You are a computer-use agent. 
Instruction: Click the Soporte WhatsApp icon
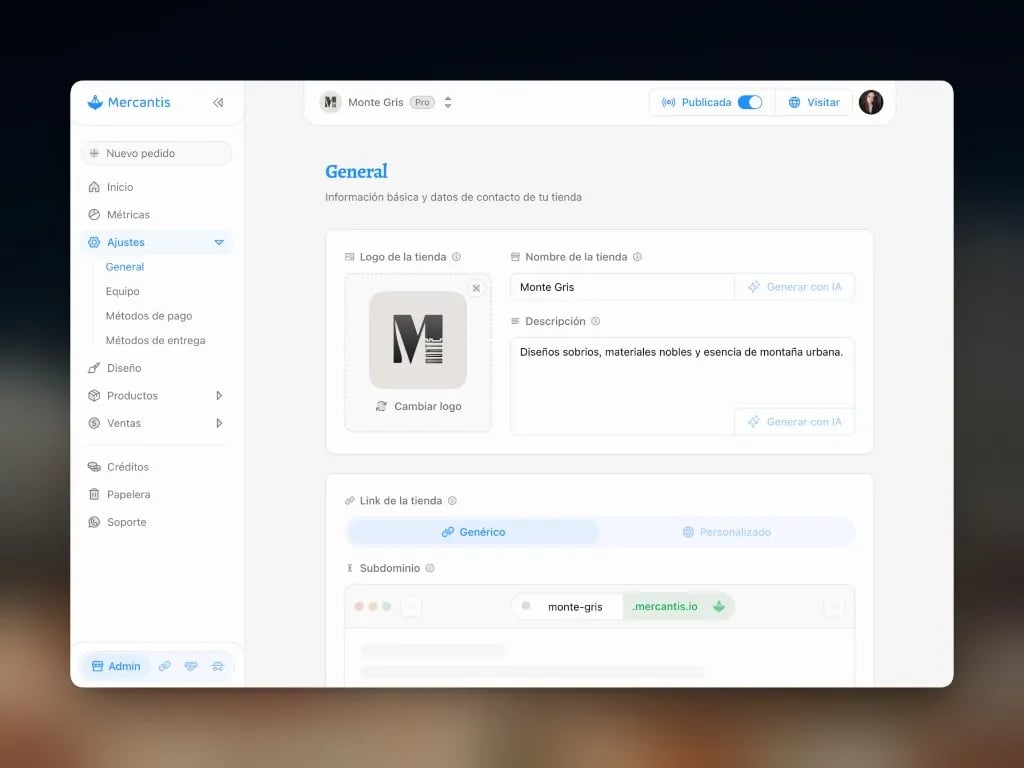click(94, 522)
